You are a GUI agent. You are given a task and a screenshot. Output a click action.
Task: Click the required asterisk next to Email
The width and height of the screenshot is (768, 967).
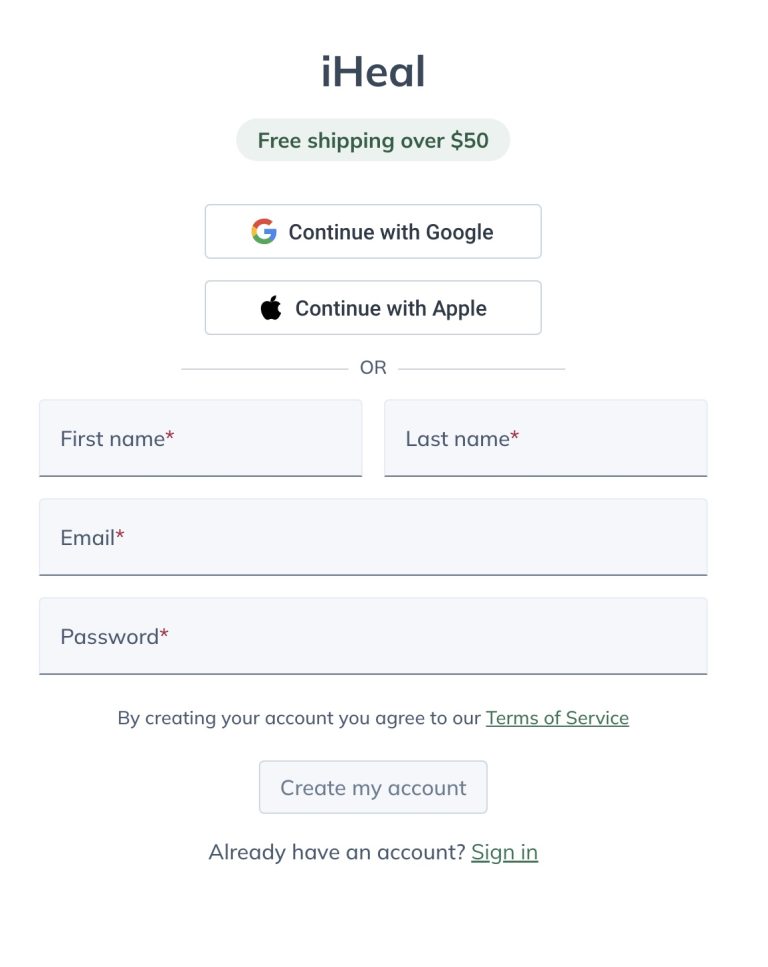(x=120, y=536)
